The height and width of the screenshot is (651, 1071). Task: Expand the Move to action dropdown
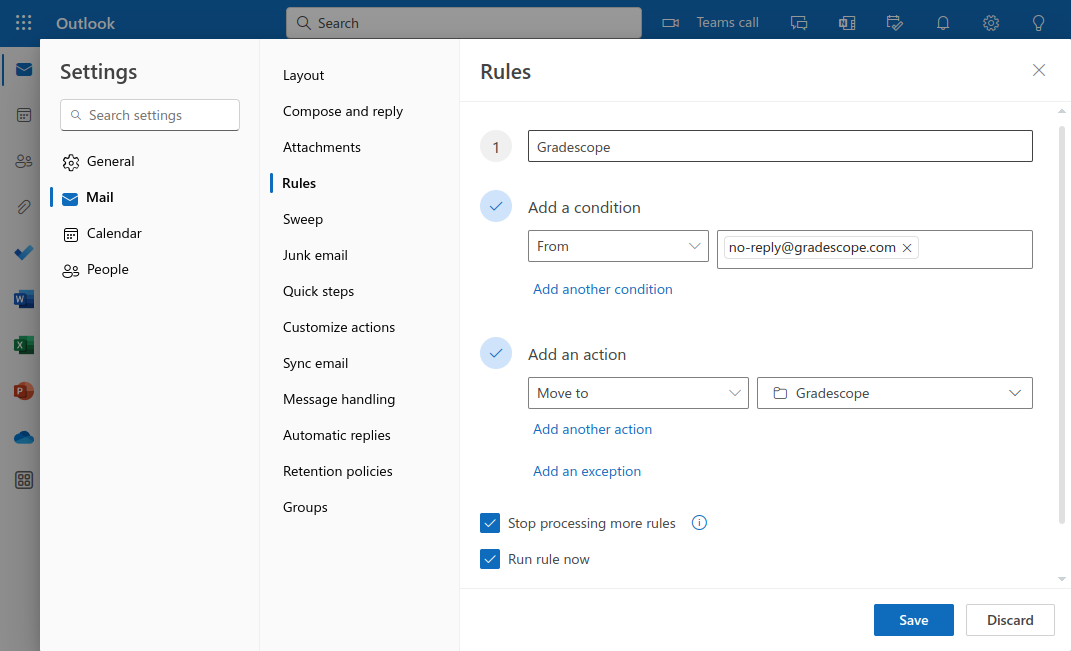[637, 393]
